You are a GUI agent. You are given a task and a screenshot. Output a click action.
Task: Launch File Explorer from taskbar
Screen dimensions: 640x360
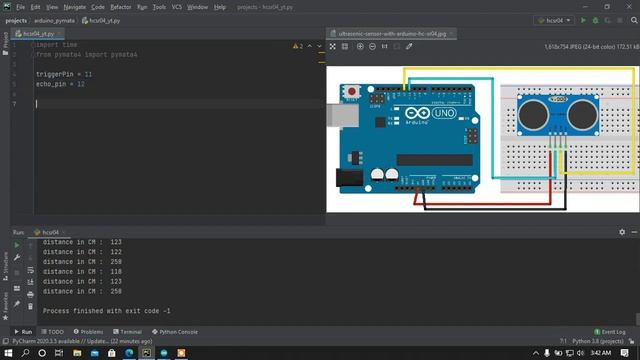coord(77,353)
